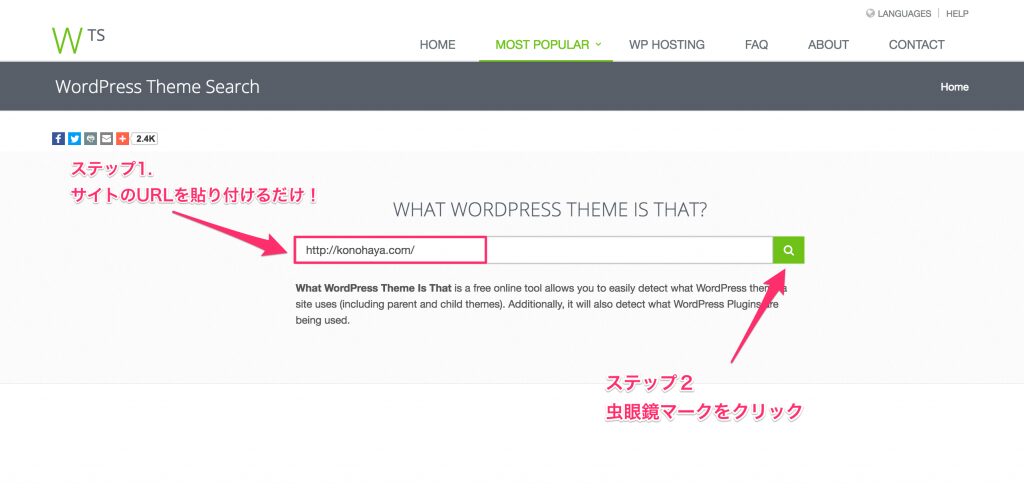The image size is (1024, 488).
Task: Click the print share icon
Action: [90, 138]
